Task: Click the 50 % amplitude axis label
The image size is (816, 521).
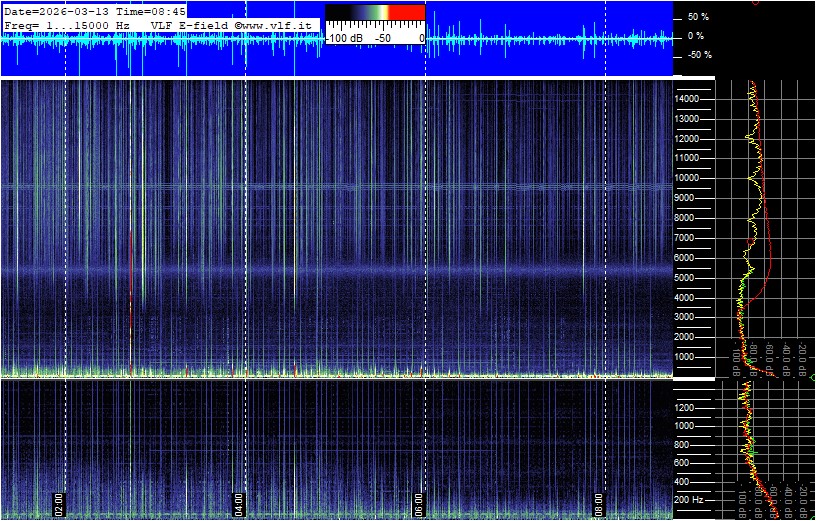Action: coord(697,17)
